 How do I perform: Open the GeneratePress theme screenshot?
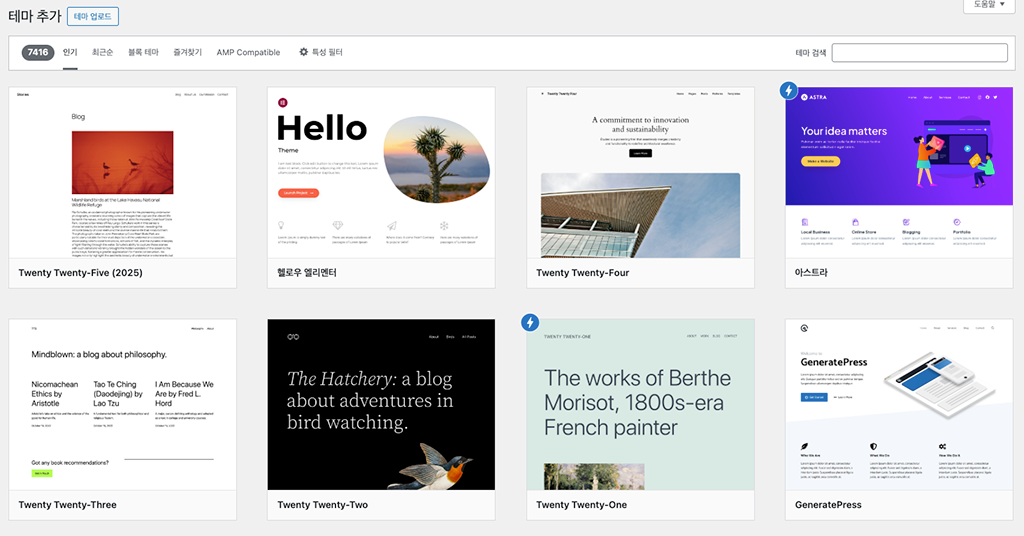[899, 404]
